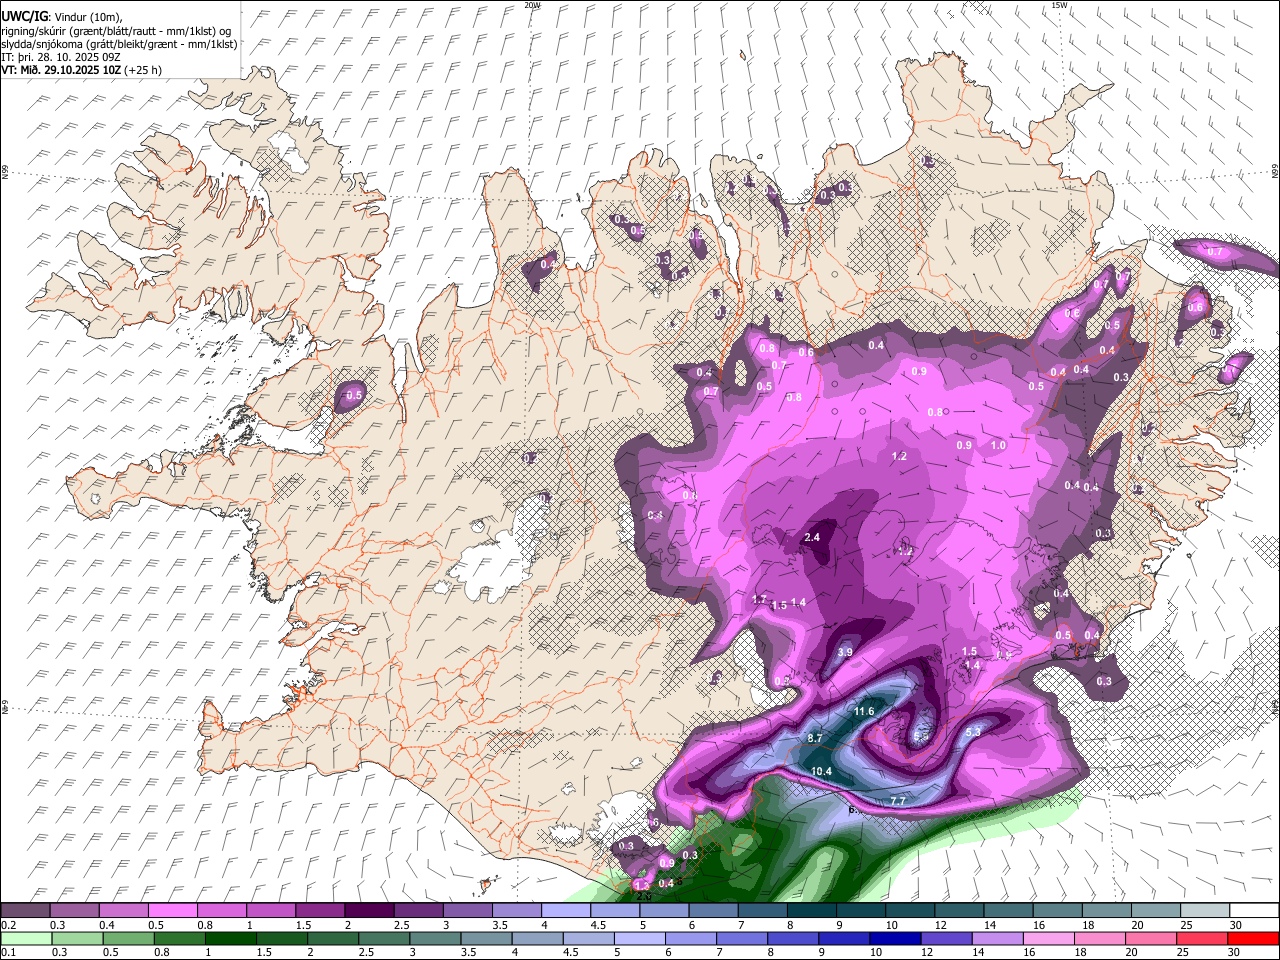The width and height of the screenshot is (1280, 960).
Task: Select the bottom-row violet swatch between 12 and 14
Action: click(x=946, y=938)
